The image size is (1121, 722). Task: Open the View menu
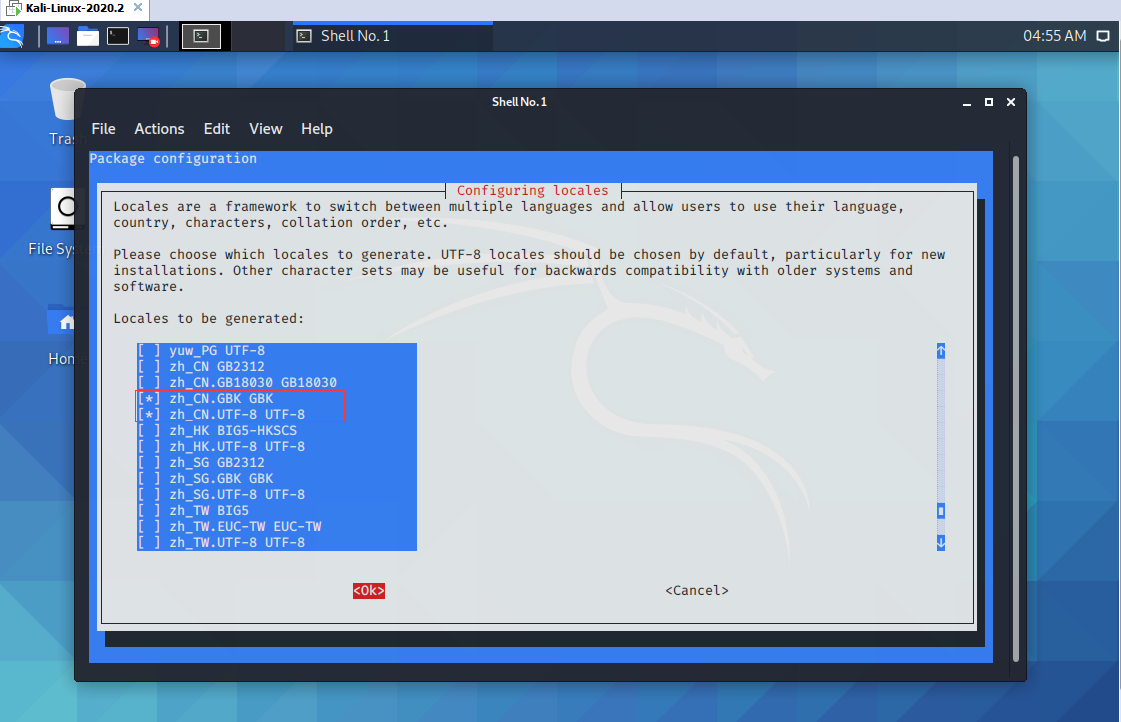266,129
